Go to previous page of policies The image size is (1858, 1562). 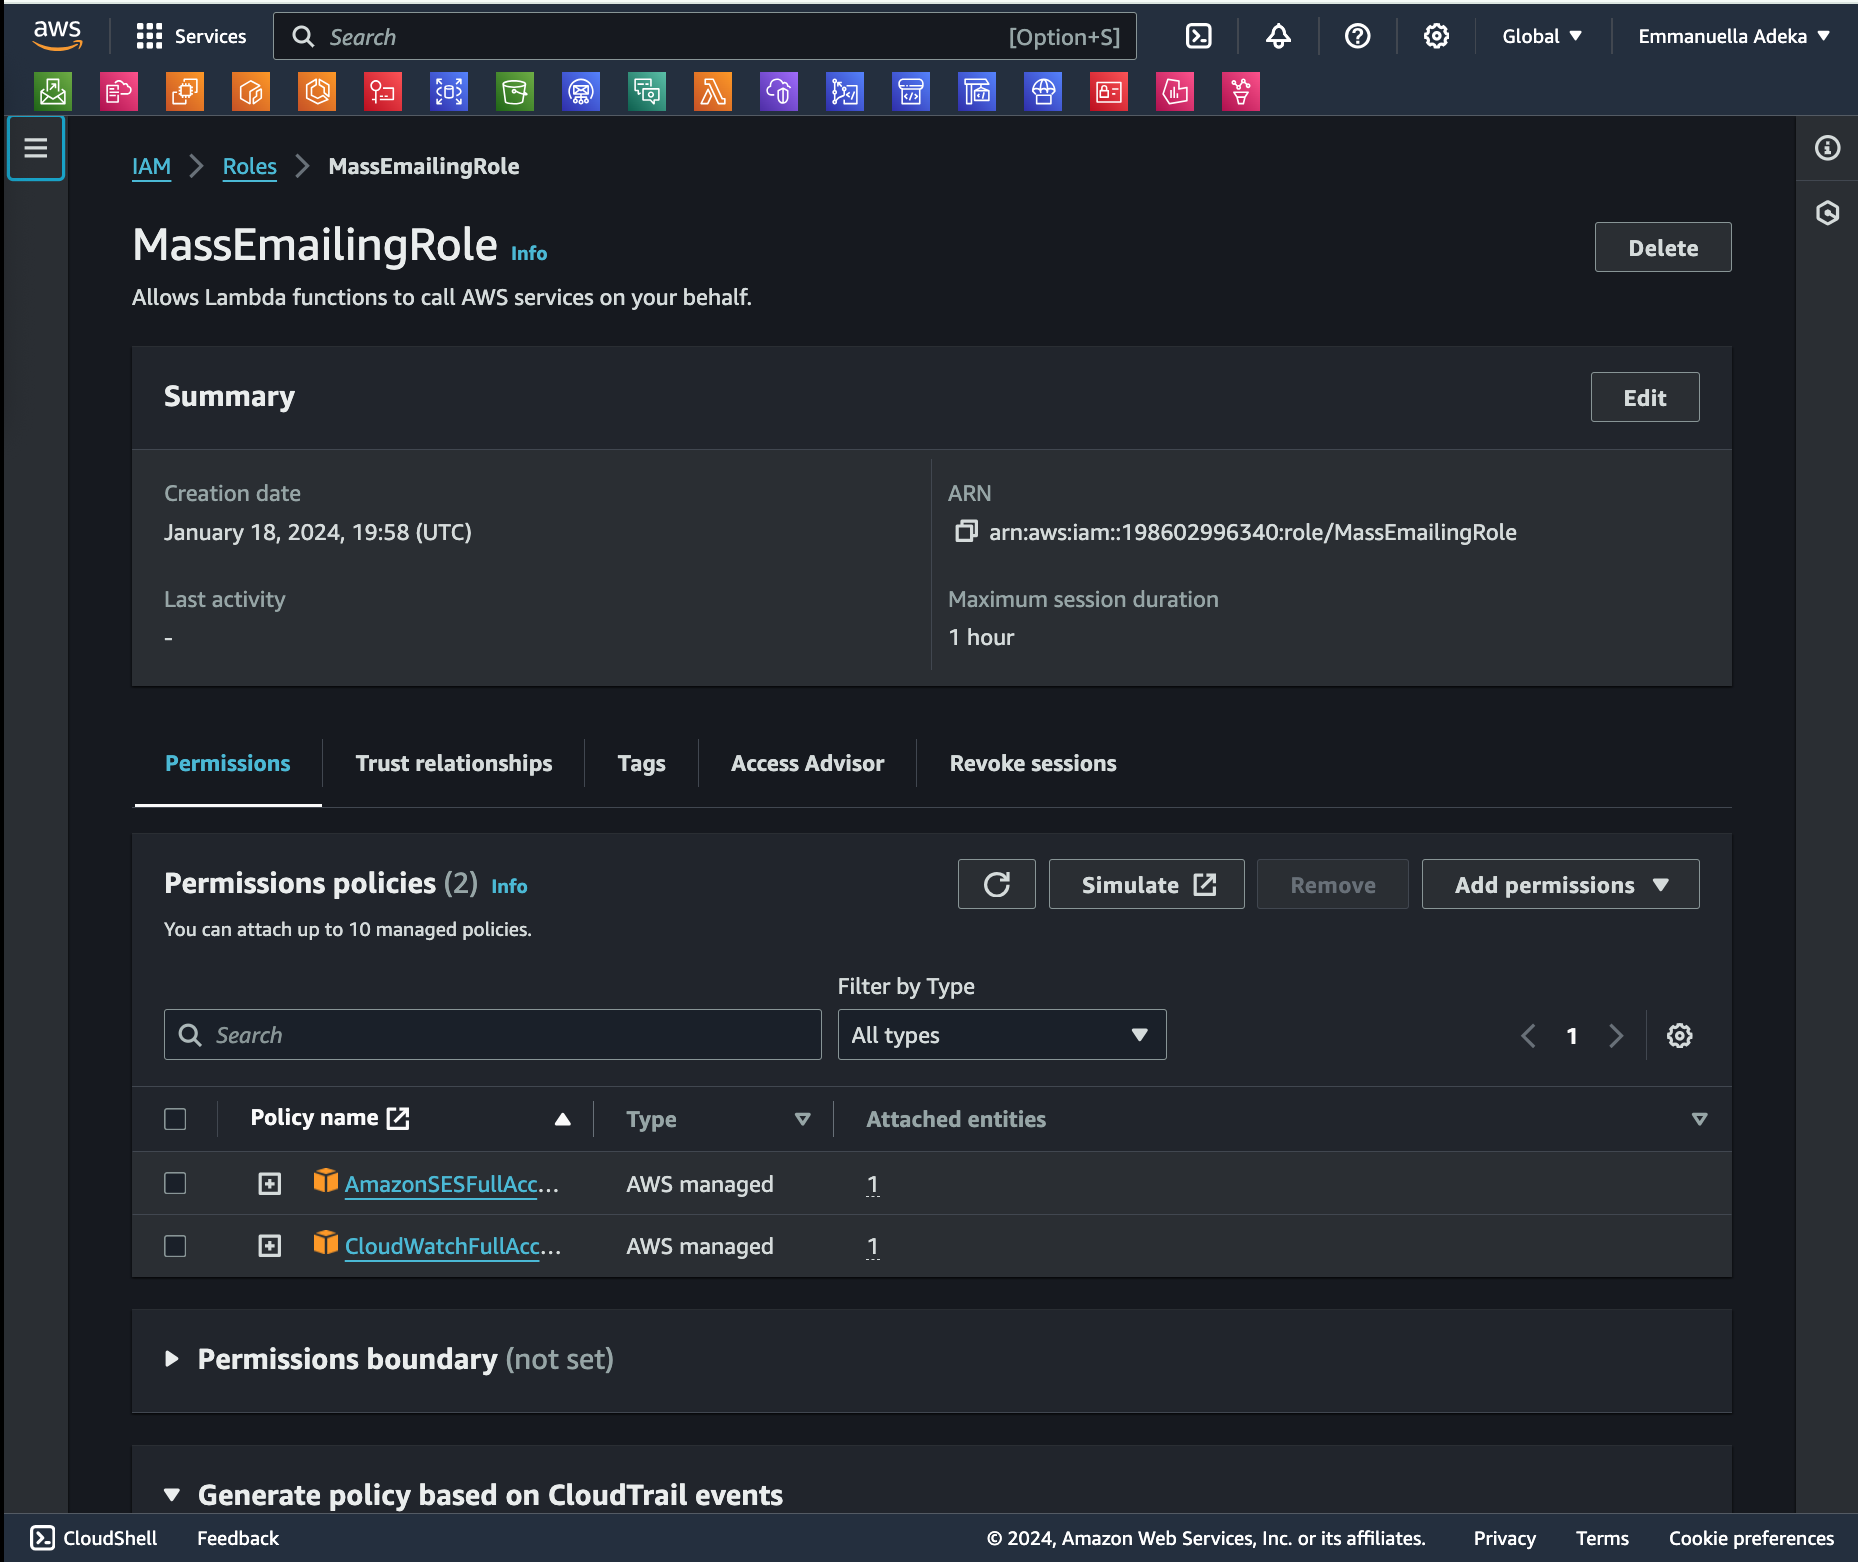coord(1528,1035)
